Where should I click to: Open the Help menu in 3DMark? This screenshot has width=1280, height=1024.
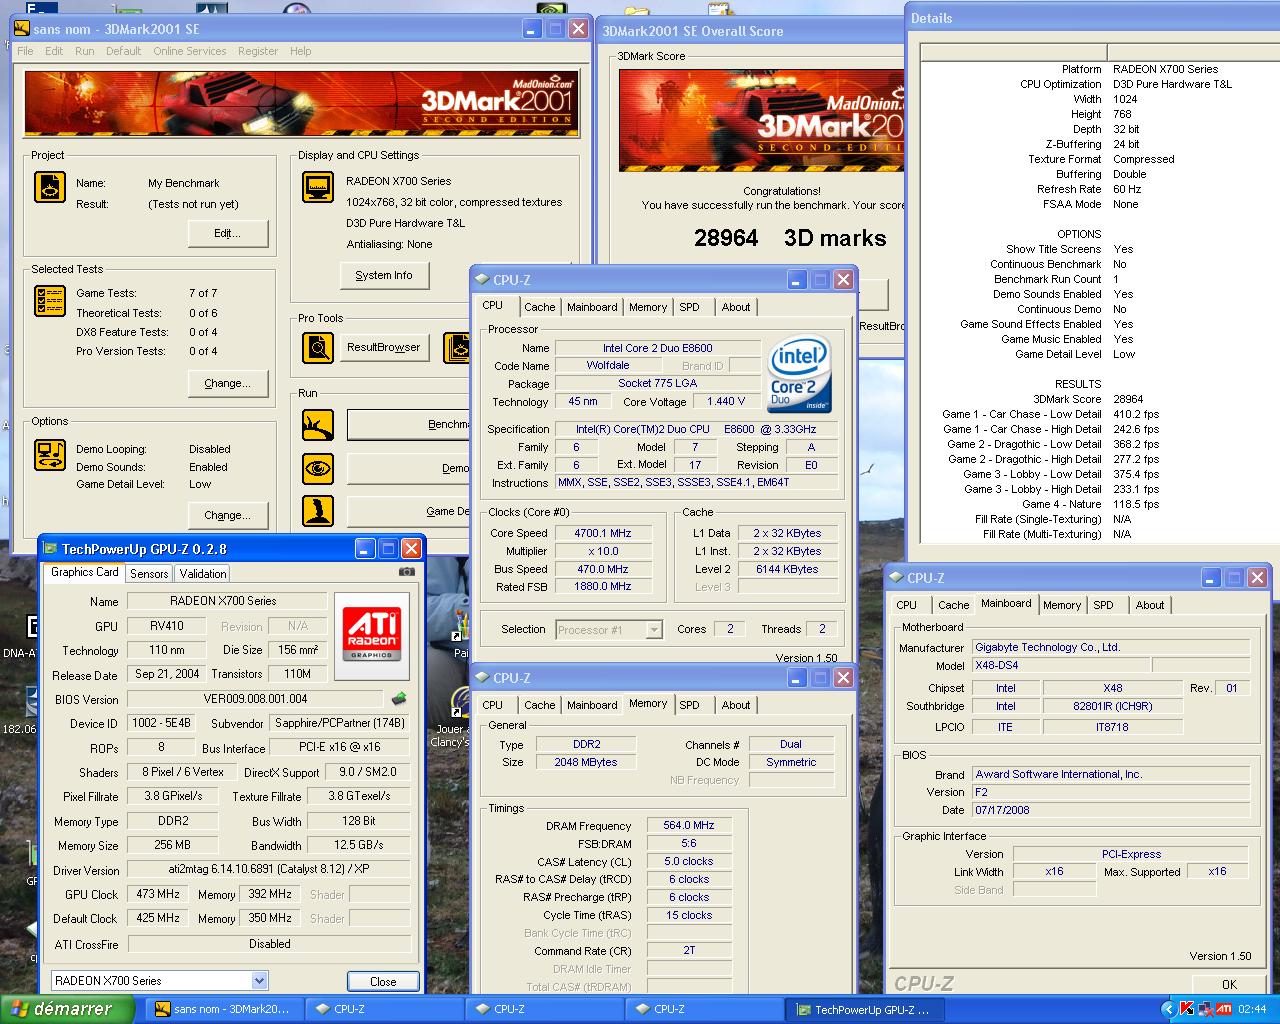(301, 51)
